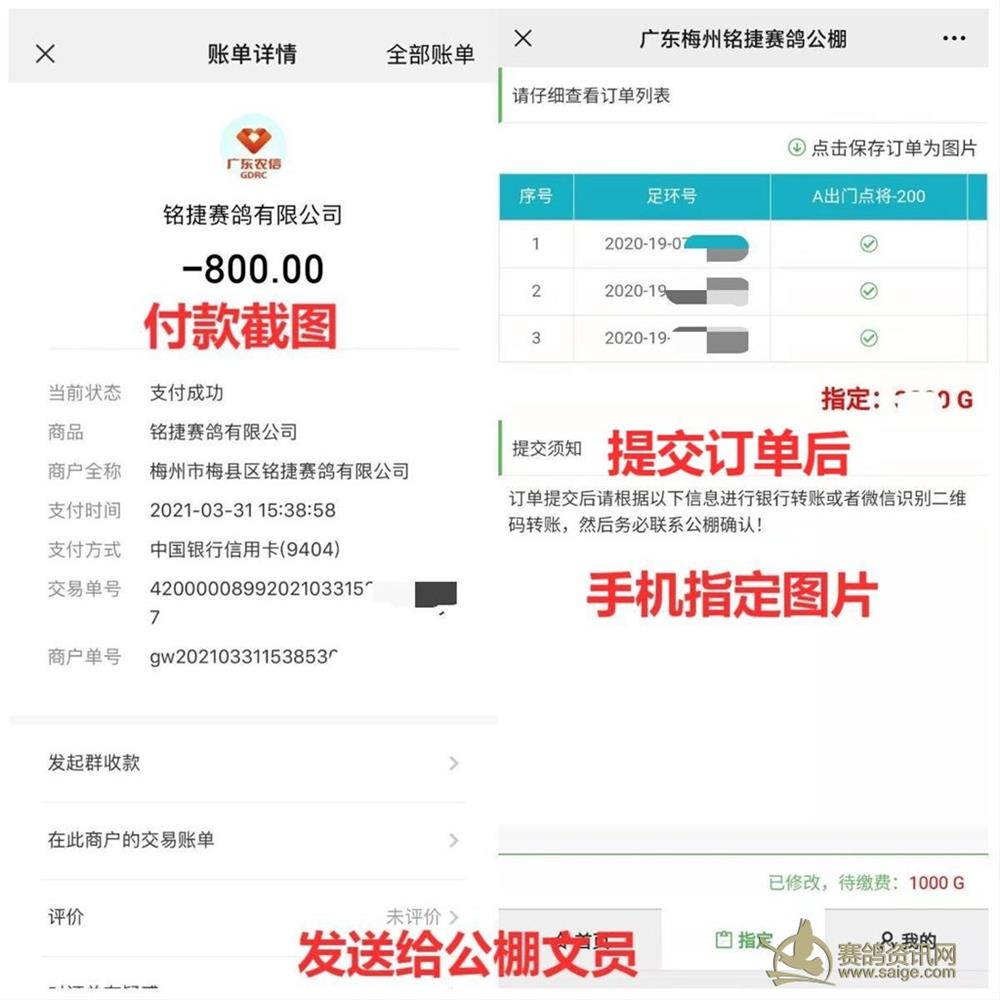Switch to the 指定 bottom tab

(744, 940)
